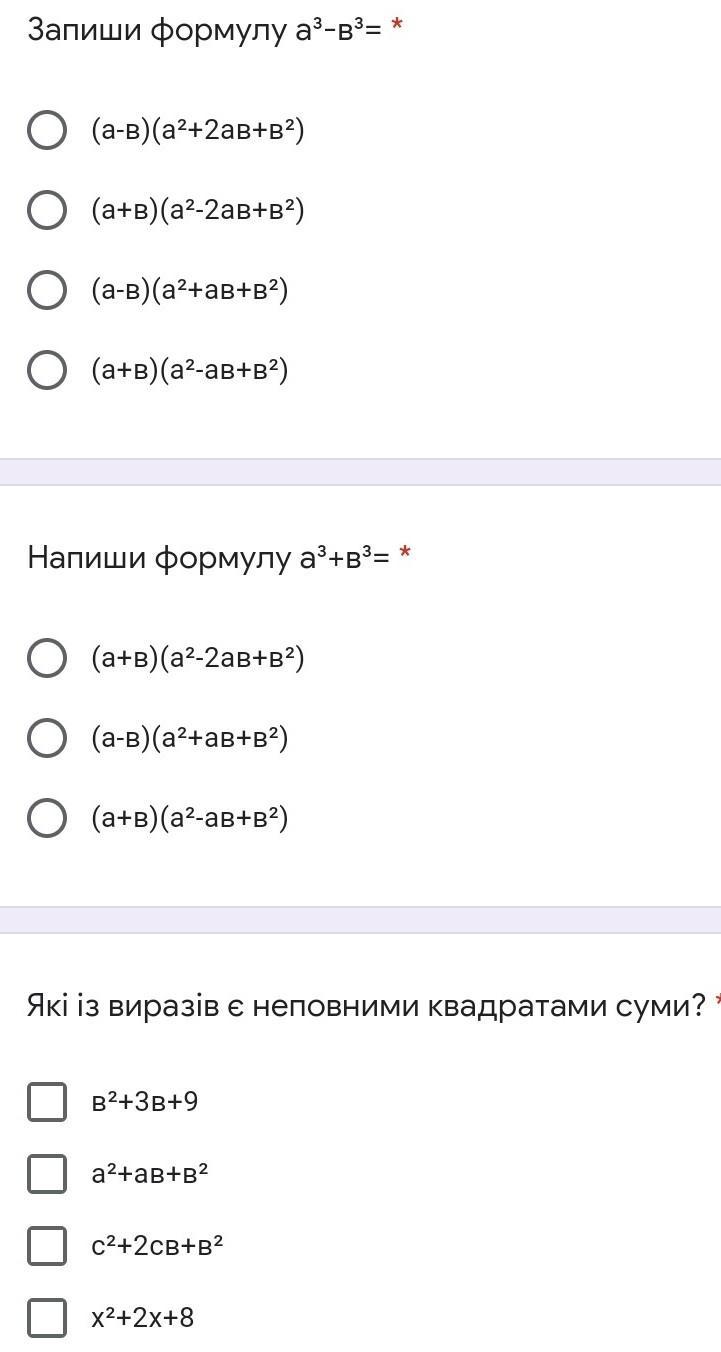Select radio (а-в)(а²+ав+в²) under а³-в³ question
The width and height of the screenshot is (721, 1352).
click(47, 290)
